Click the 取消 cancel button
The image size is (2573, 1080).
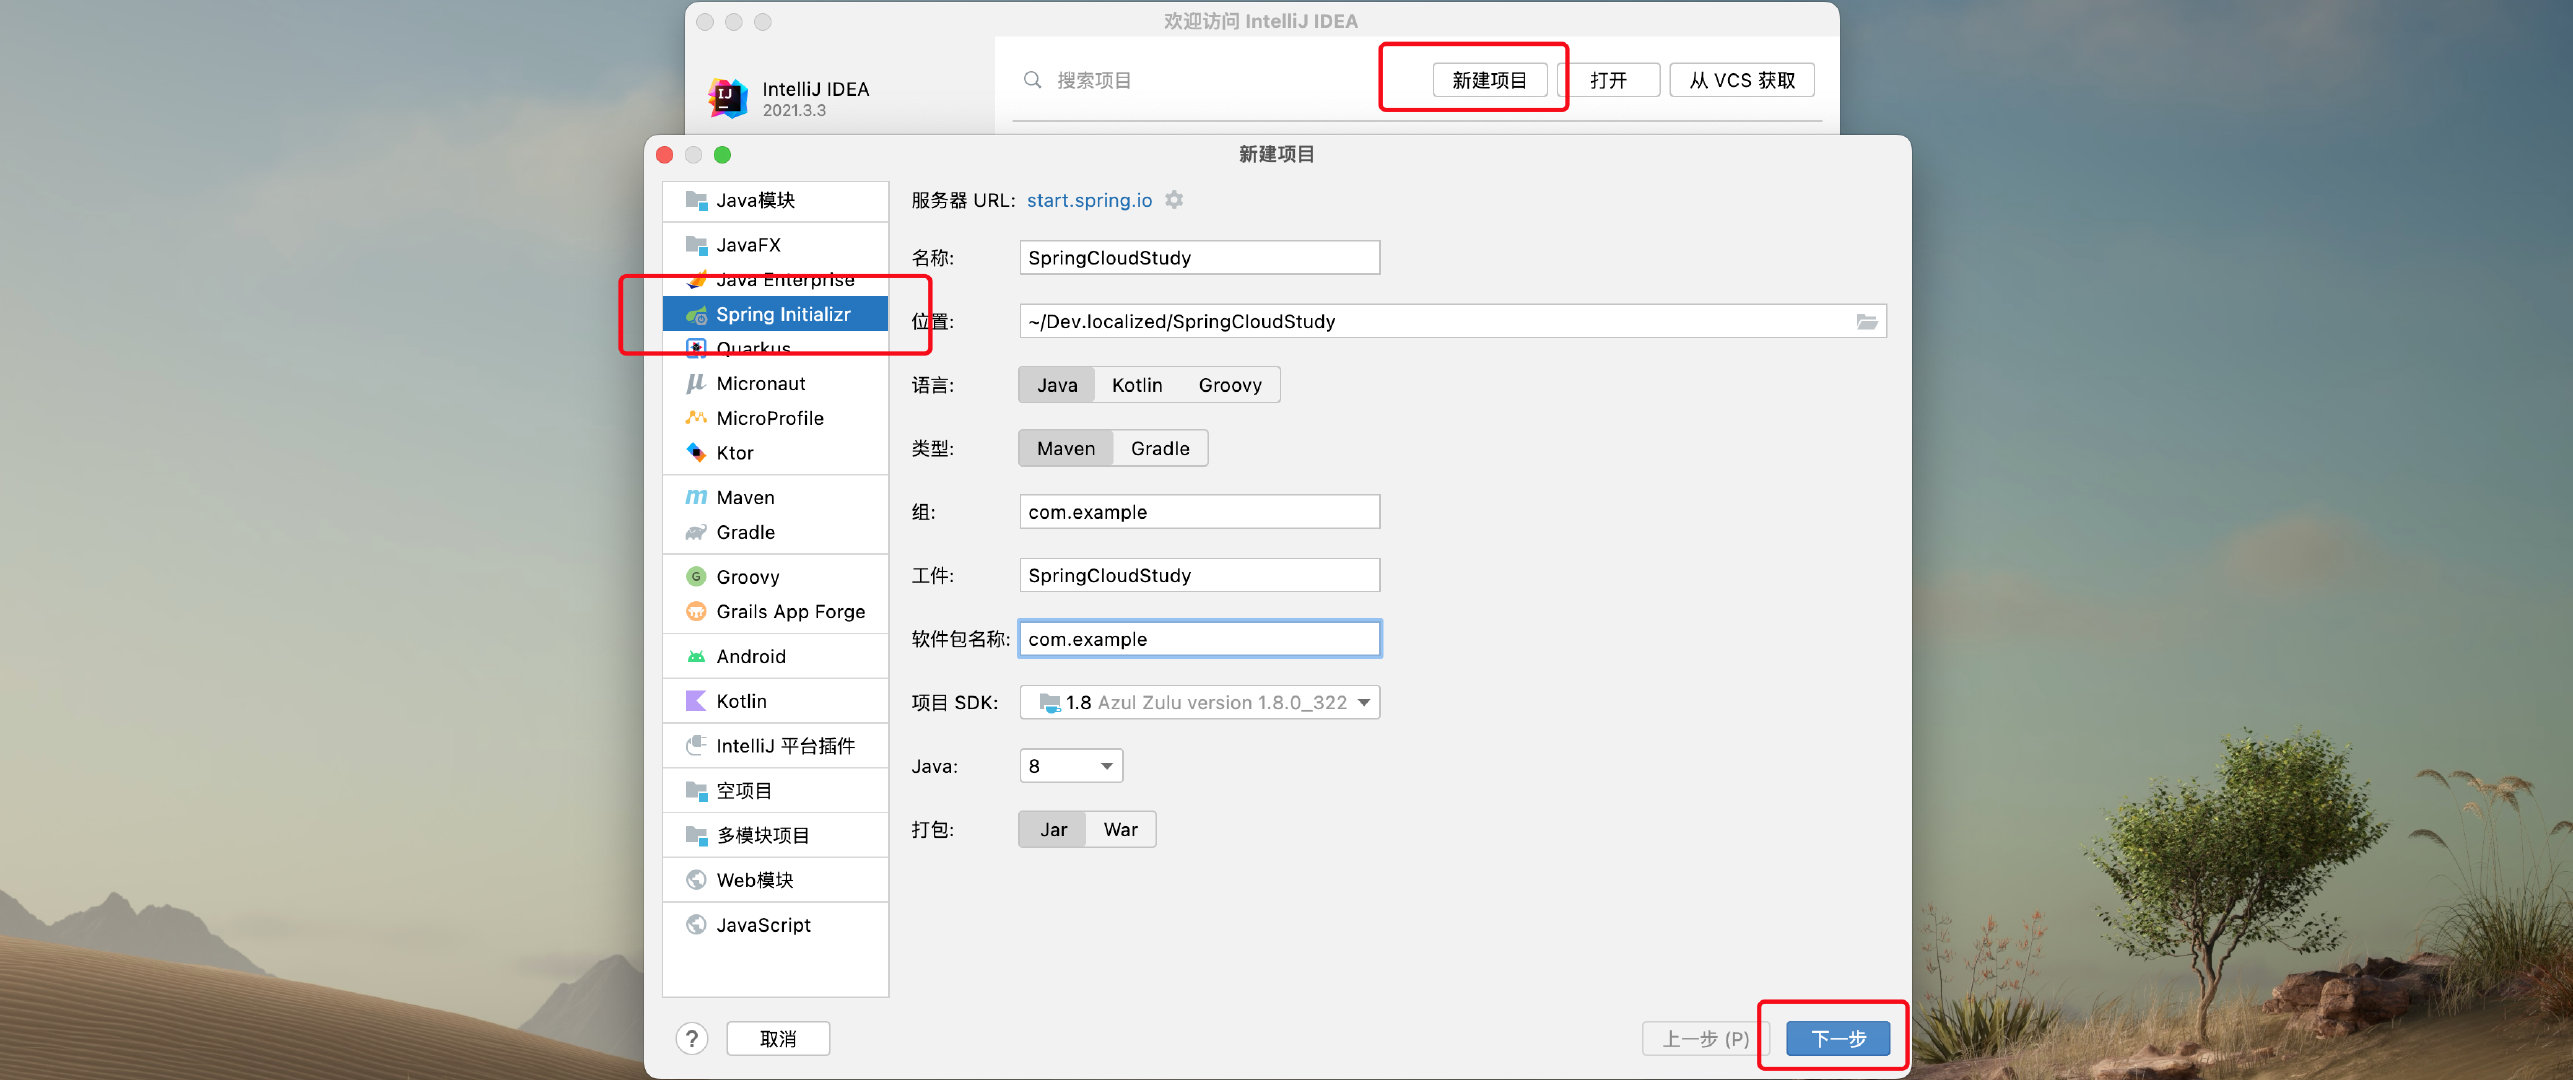(778, 1039)
